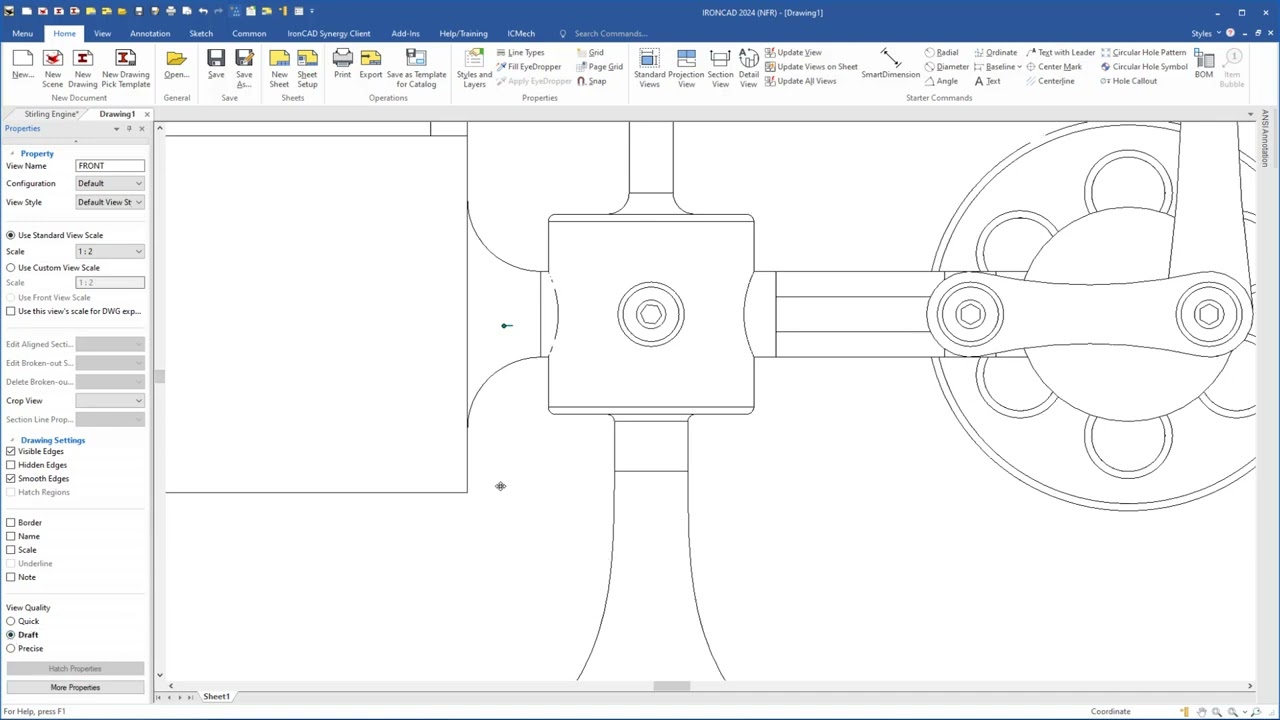The image size is (1280, 720).
Task: Insert a Detail View
Action: [748, 67]
